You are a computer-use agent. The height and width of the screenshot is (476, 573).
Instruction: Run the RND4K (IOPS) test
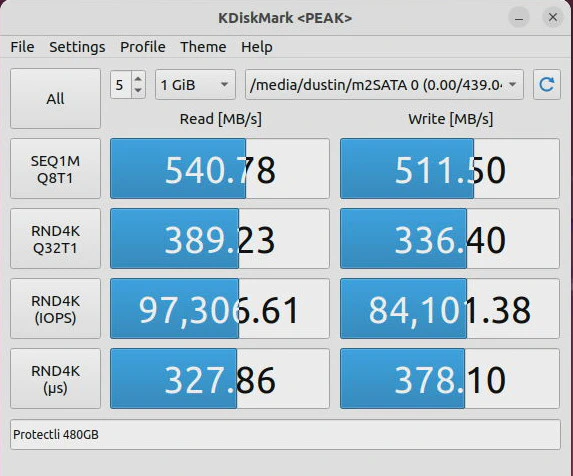coord(55,309)
